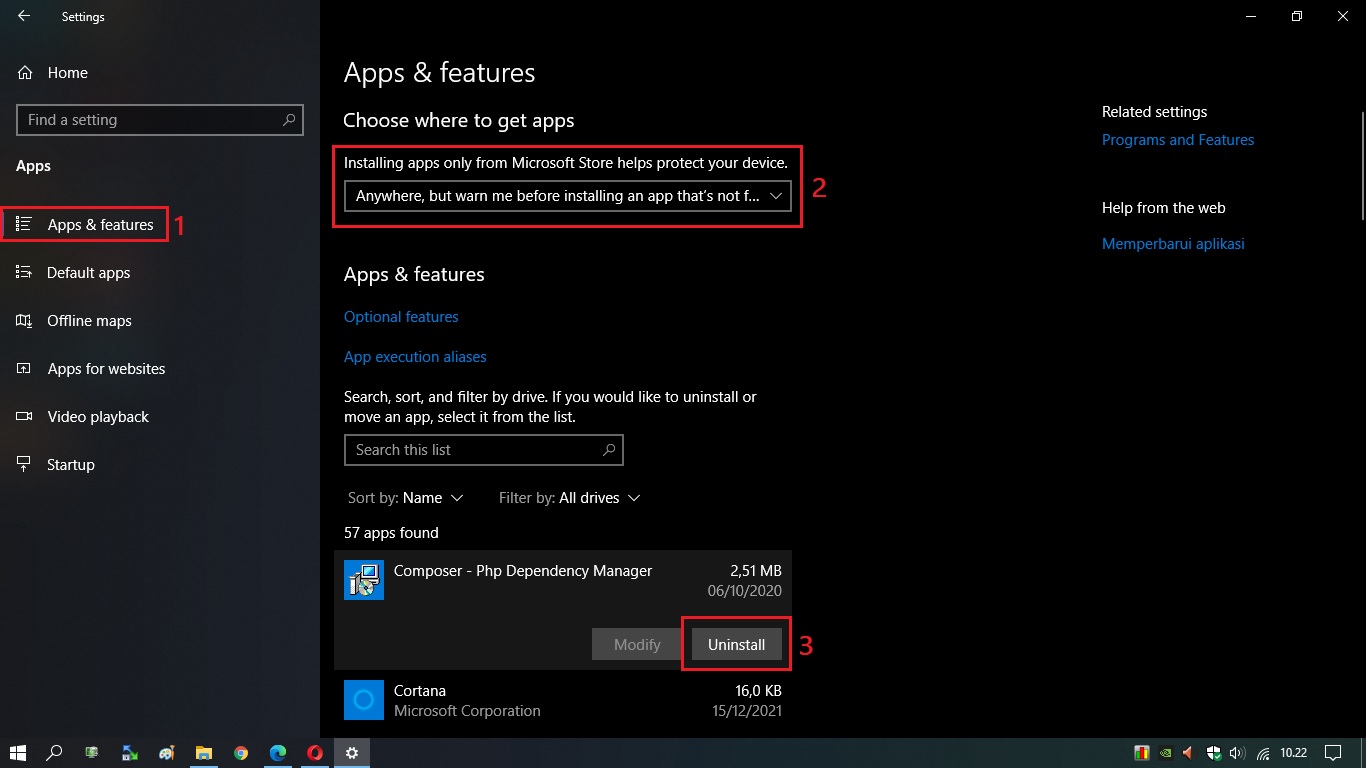Click the colored bar chart tray icon
Viewport: 1366px width, 768px height.
click(1141, 753)
